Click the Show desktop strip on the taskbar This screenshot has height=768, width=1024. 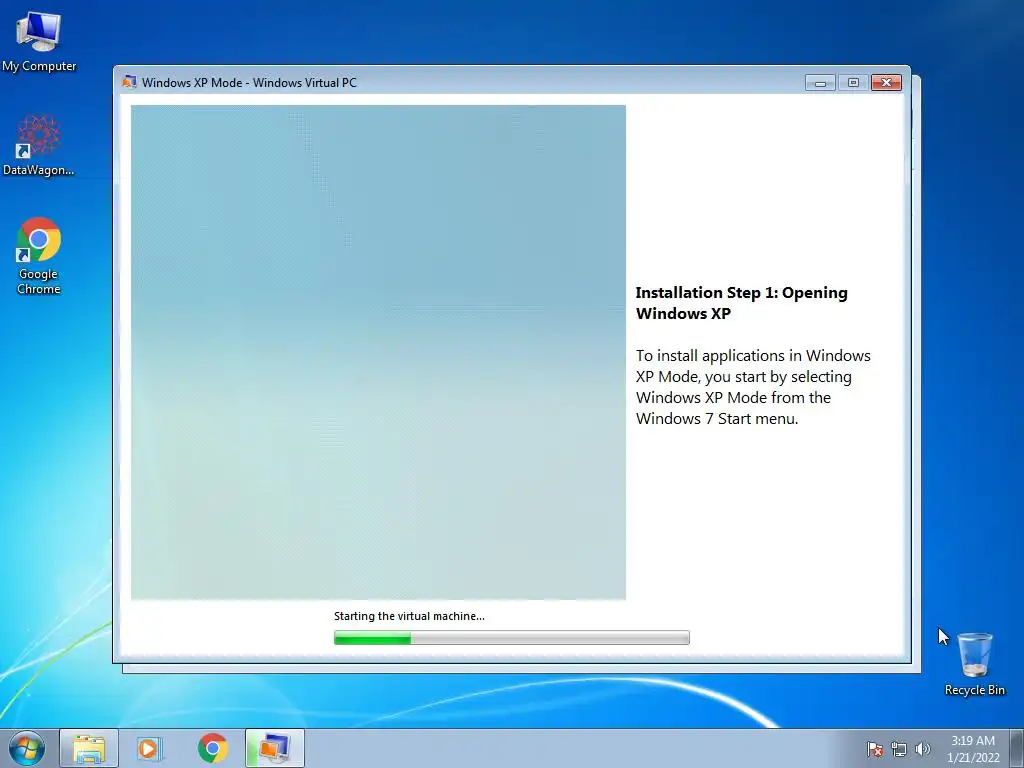pyautogui.click(x=1017, y=748)
